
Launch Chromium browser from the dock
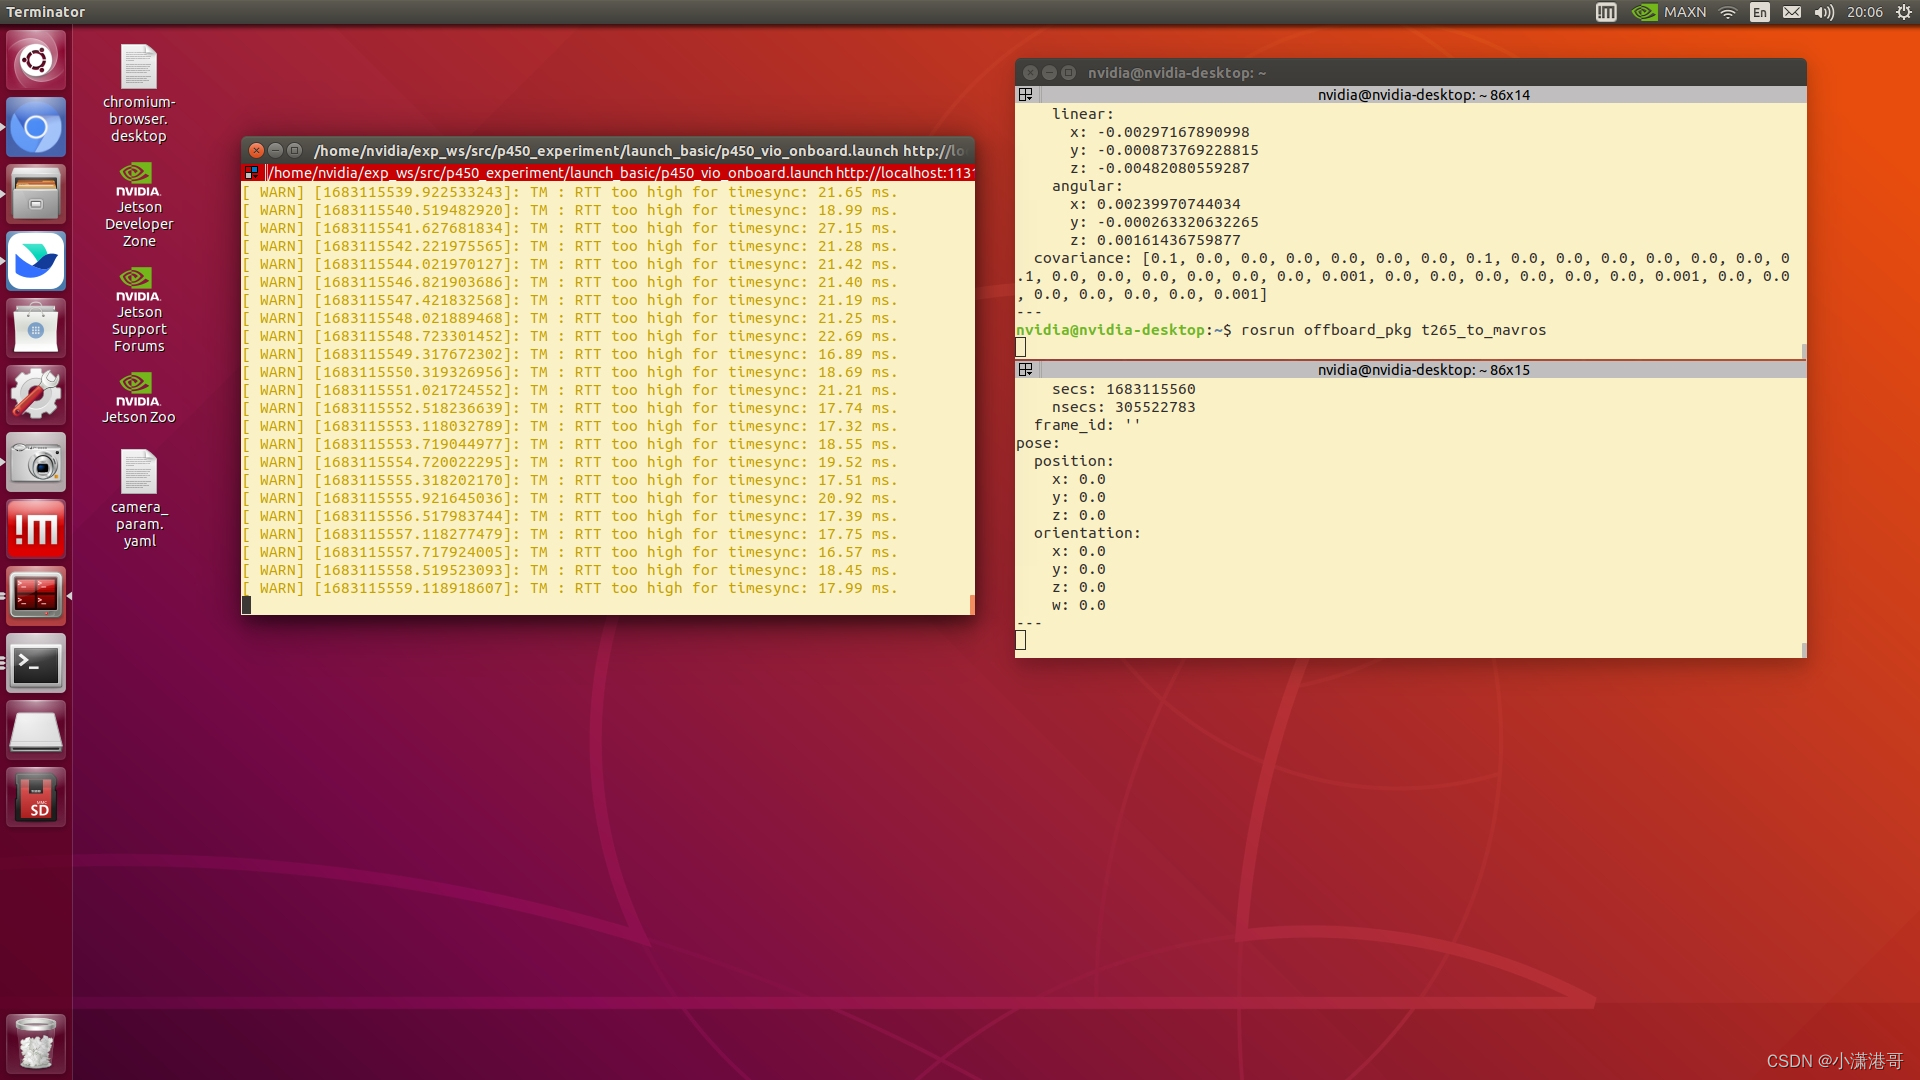click(36, 128)
